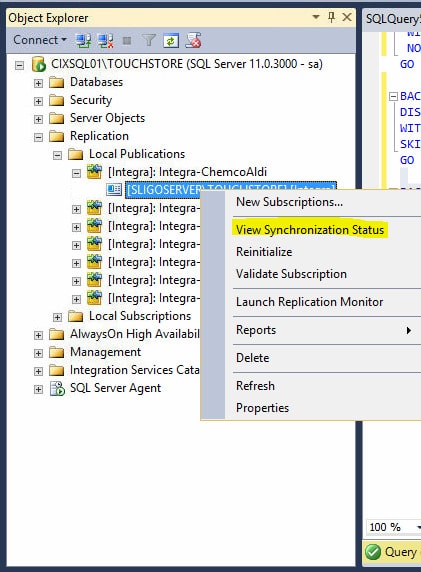421x572 pixels.
Task: Click the AlwaysOn High Availability folder icon
Action: click(x=57, y=334)
